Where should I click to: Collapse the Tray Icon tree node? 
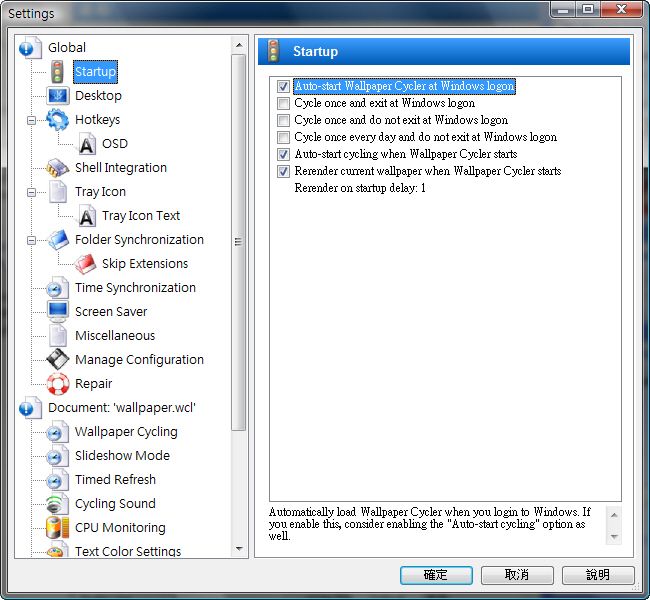coord(31,192)
